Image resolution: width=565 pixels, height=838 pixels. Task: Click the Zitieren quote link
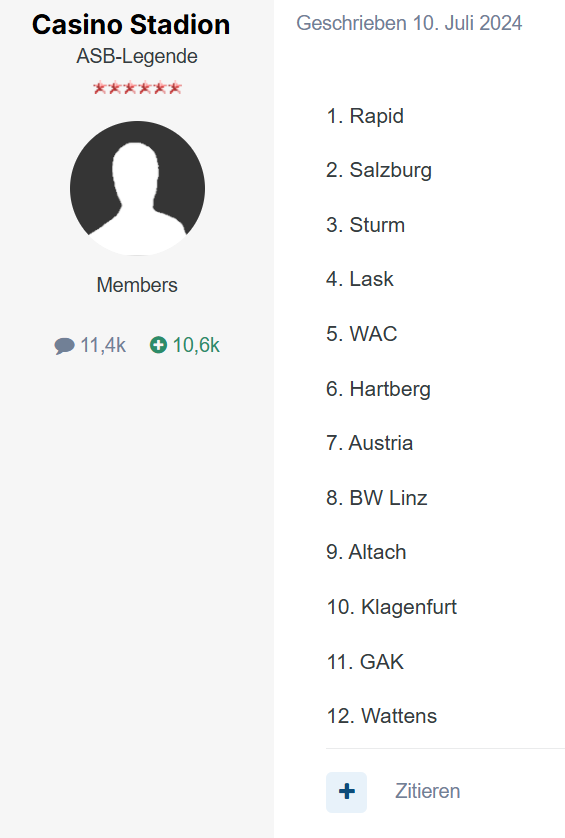427,792
